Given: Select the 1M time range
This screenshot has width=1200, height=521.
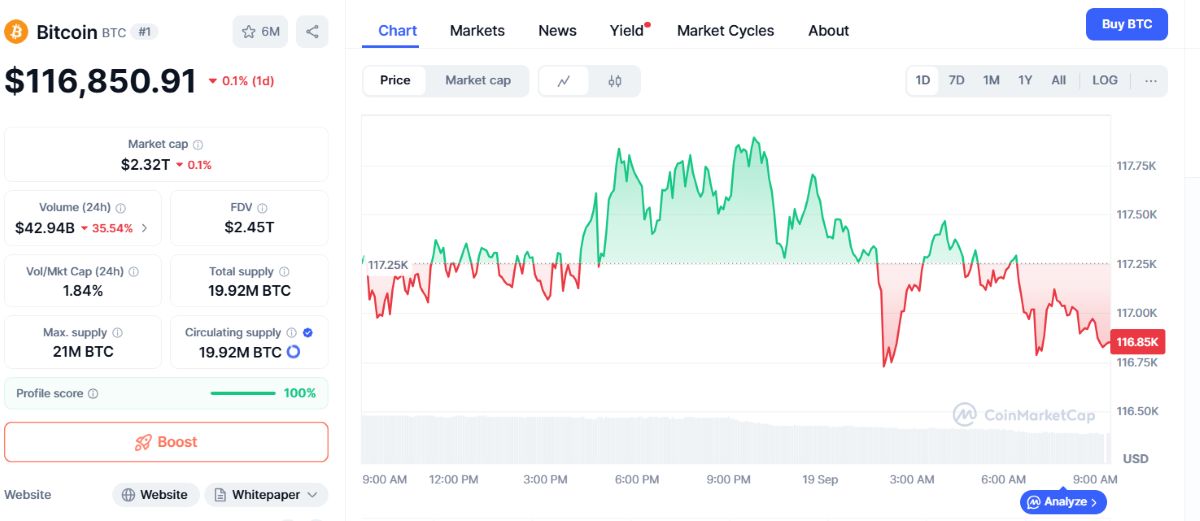Looking at the screenshot, I should (x=991, y=80).
